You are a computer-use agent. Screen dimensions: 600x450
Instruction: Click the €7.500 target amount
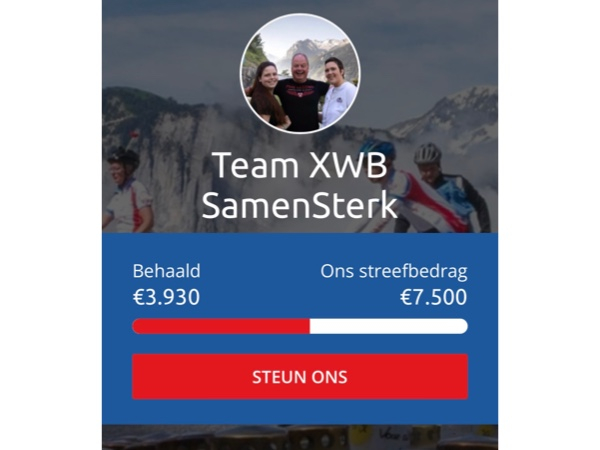click(434, 297)
